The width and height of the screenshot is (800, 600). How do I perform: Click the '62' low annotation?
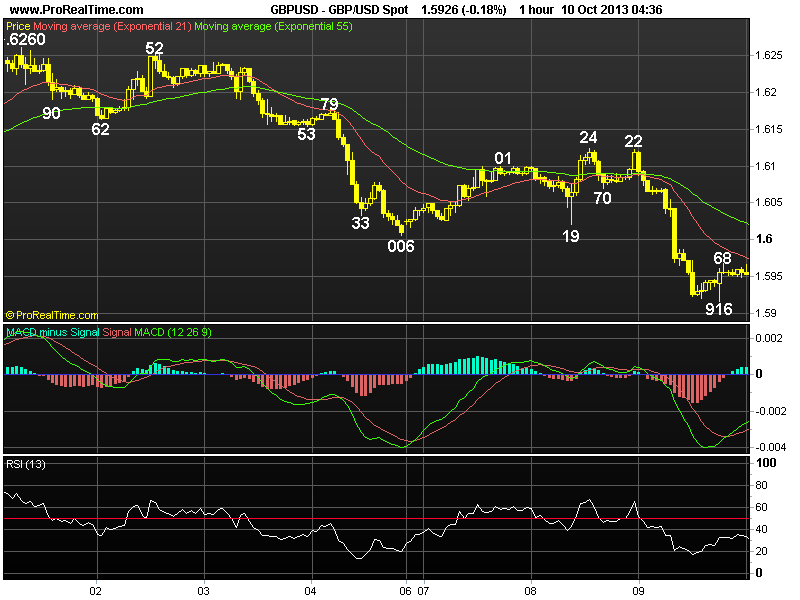(101, 129)
